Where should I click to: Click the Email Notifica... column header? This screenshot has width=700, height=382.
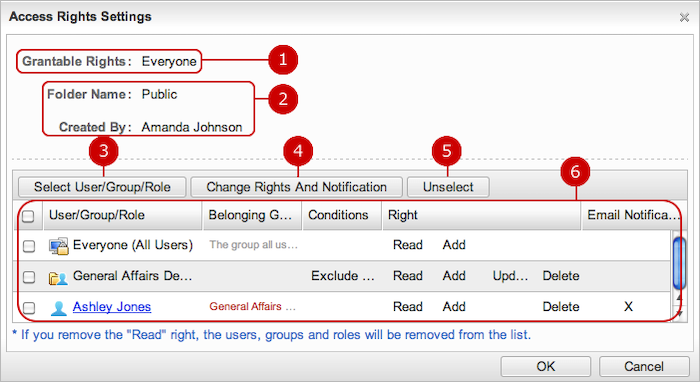coord(629,215)
